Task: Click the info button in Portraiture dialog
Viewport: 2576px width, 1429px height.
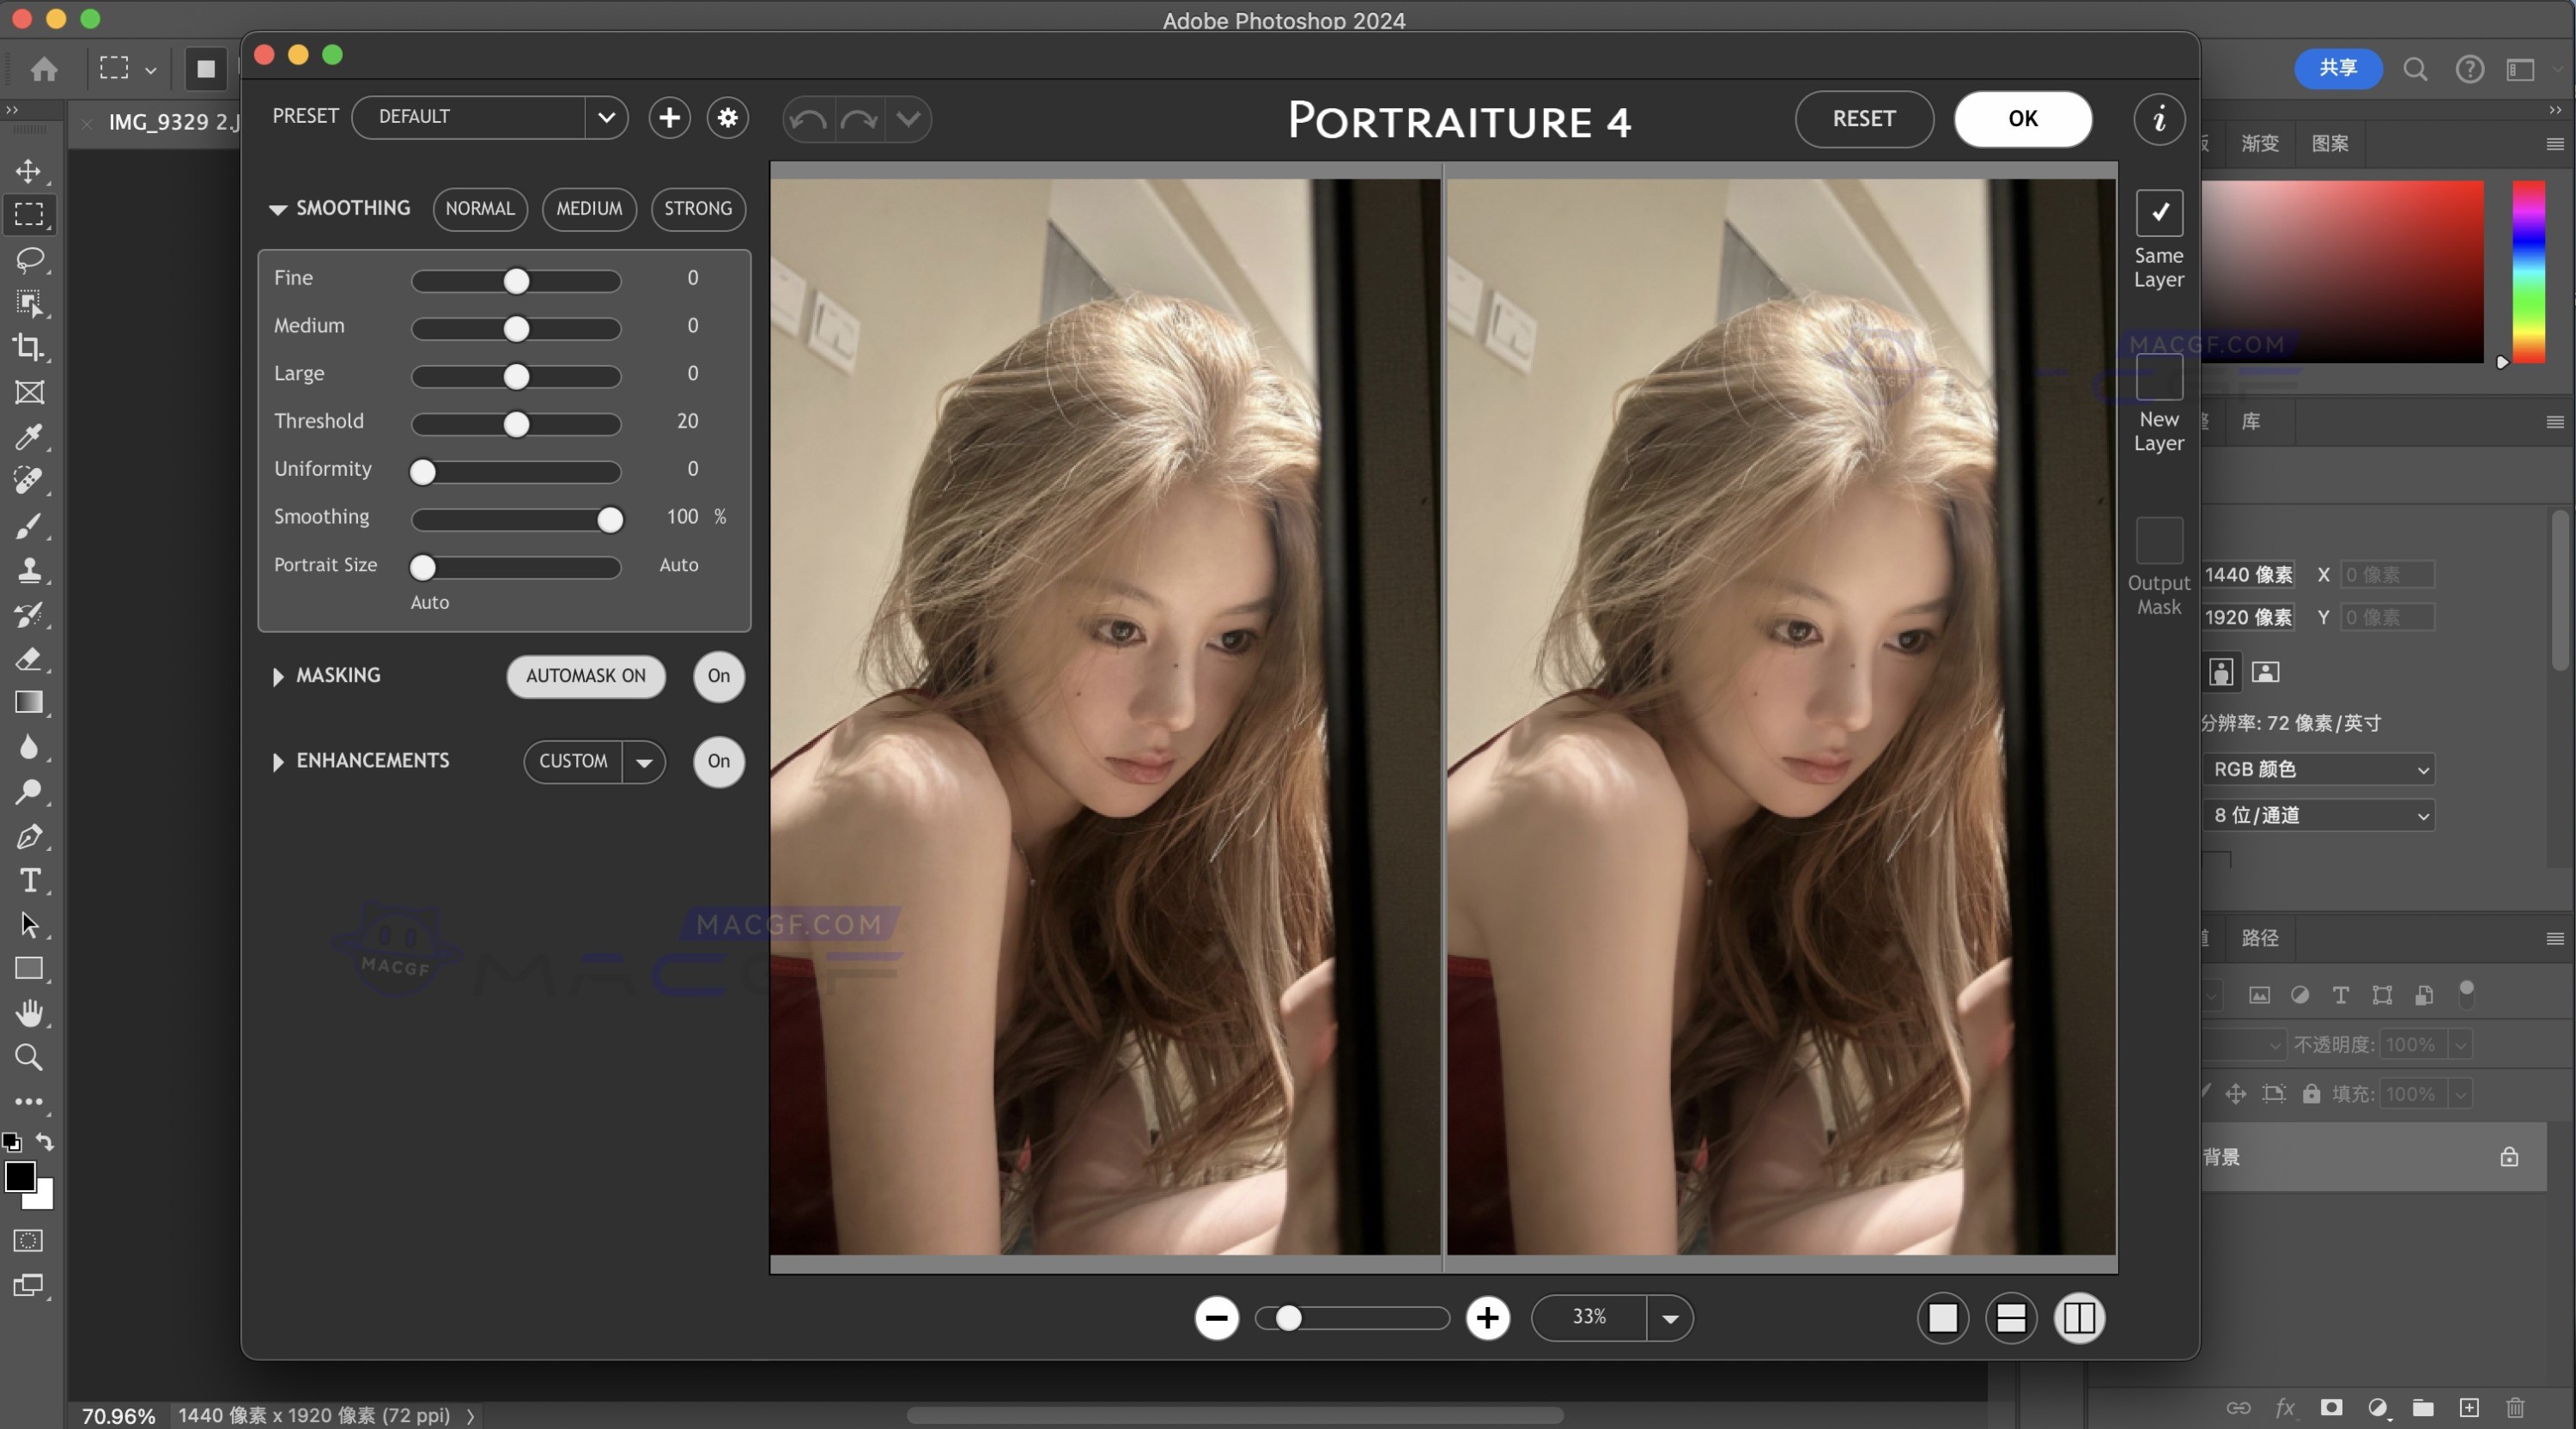Action: (x=2159, y=119)
